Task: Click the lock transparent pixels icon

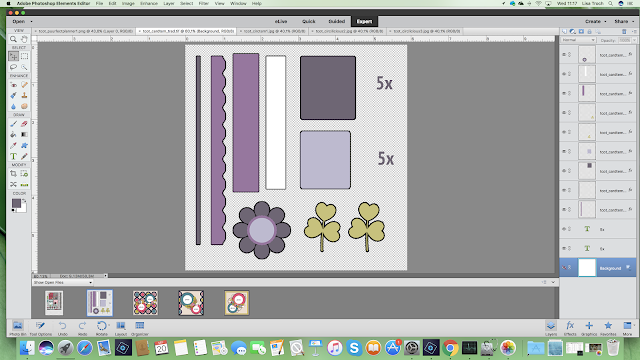Action: click(x=598, y=31)
